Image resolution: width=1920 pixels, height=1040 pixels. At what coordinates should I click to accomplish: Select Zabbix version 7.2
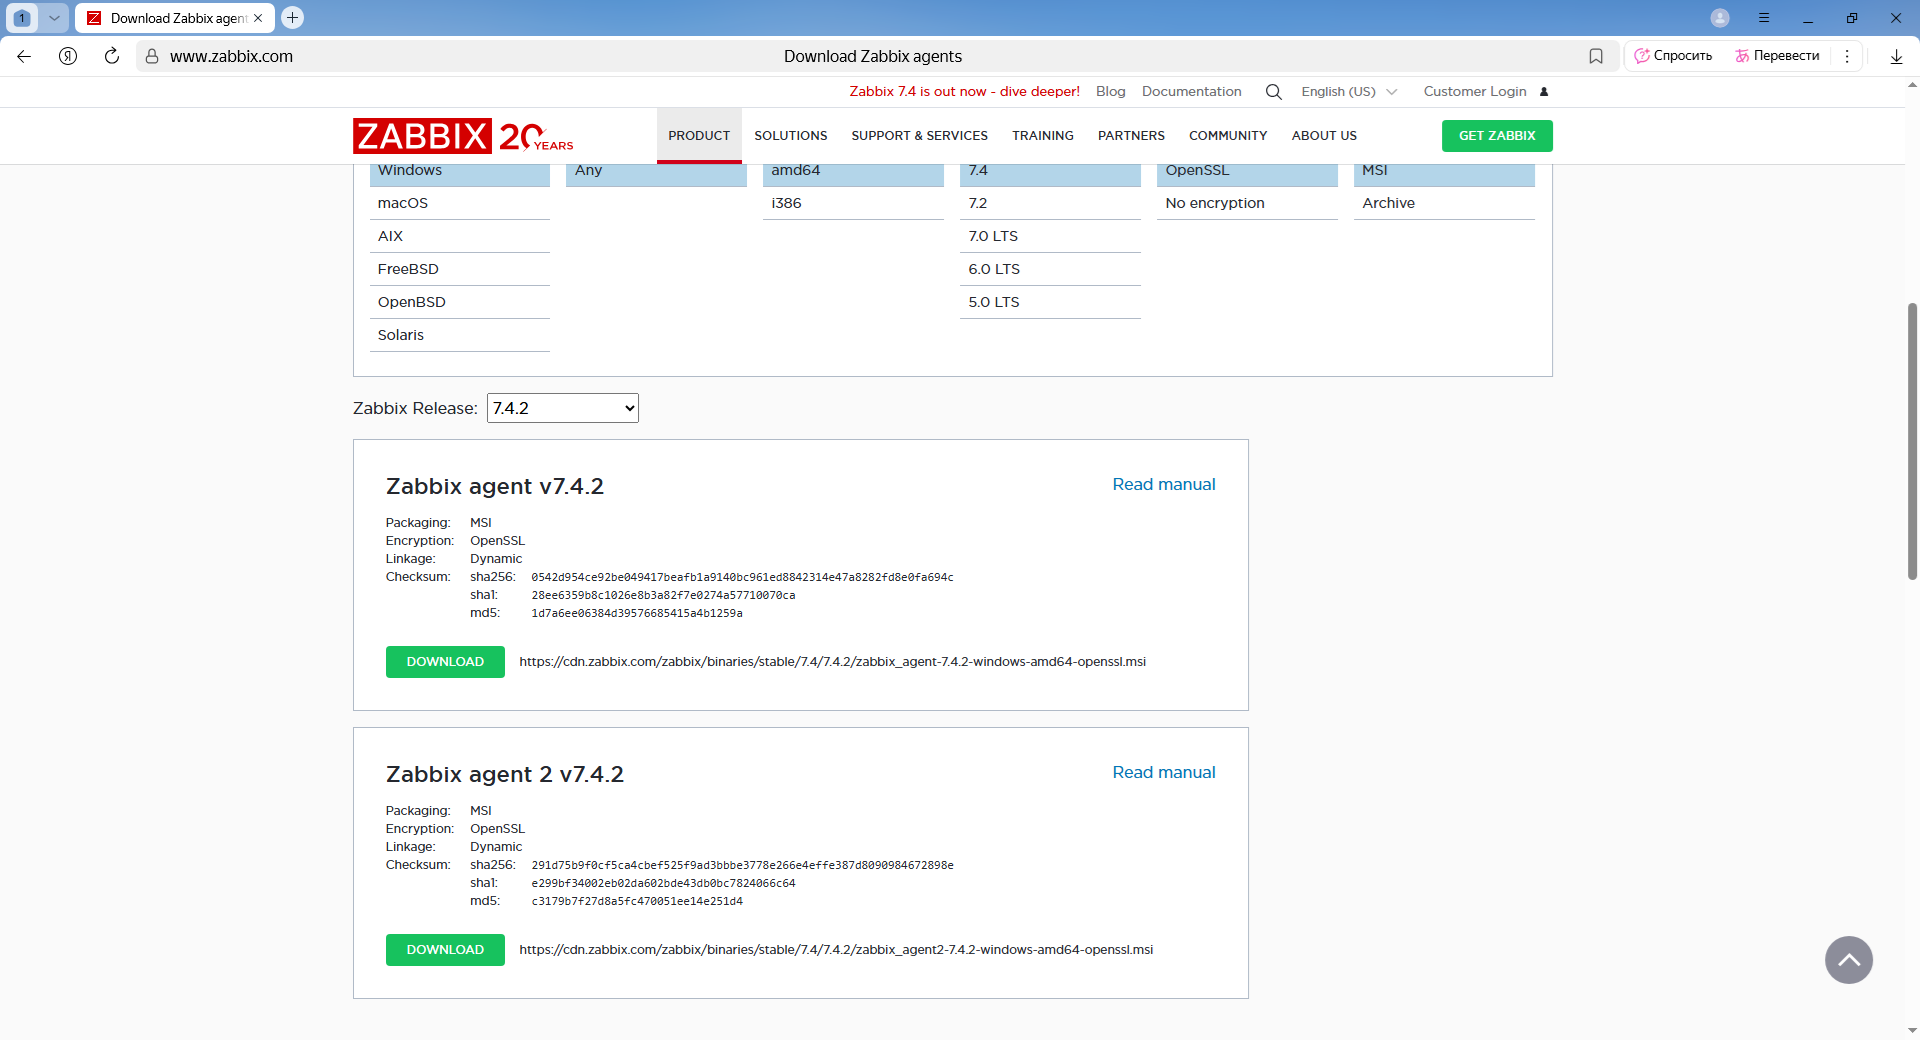point(1050,203)
